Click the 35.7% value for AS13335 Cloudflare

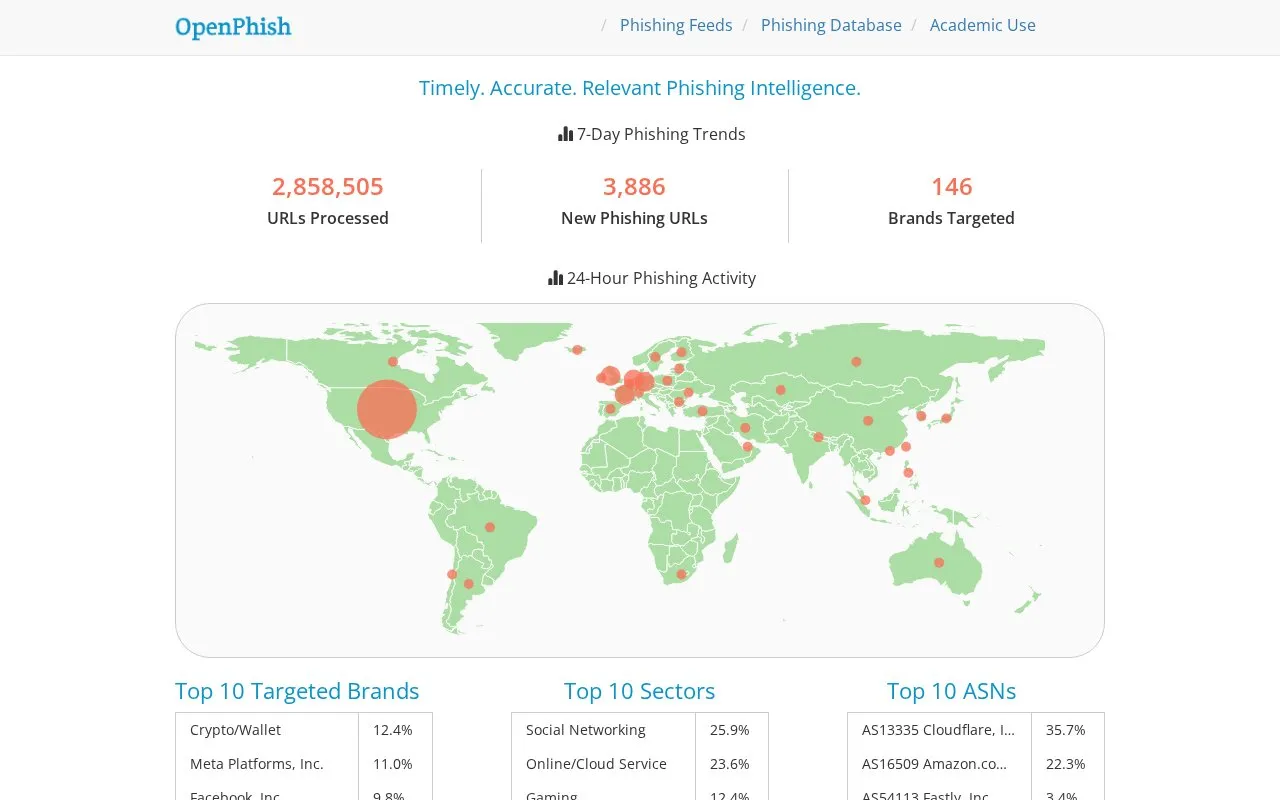(1066, 730)
